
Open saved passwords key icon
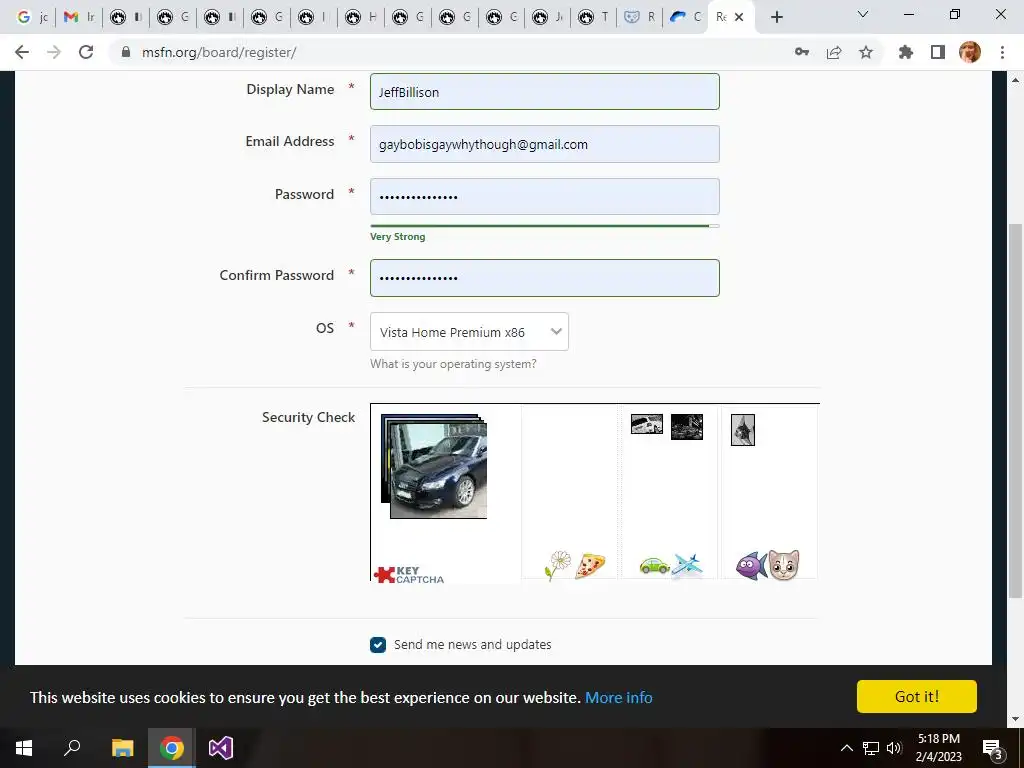tap(802, 52)
